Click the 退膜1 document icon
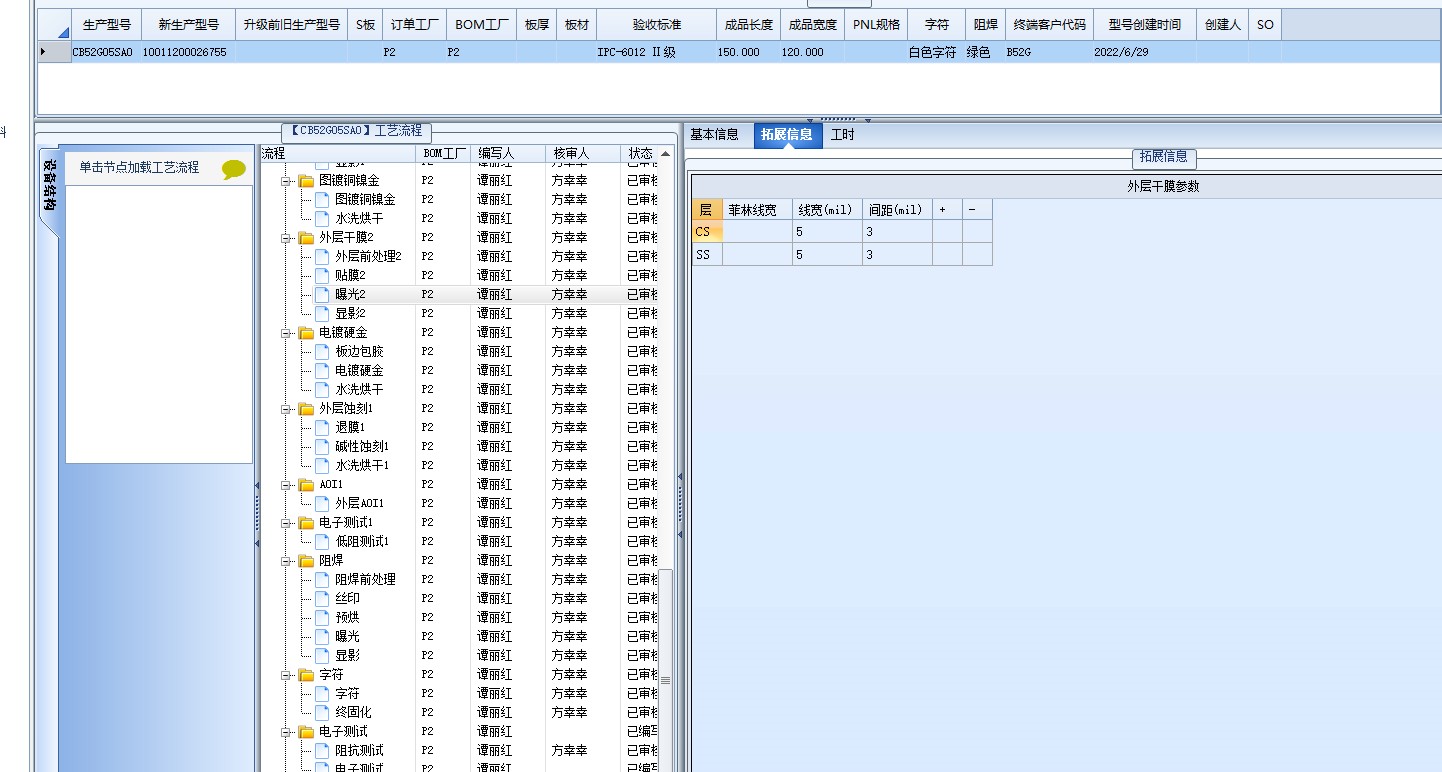Screen dimensions: 1442x772 (322, 427)
